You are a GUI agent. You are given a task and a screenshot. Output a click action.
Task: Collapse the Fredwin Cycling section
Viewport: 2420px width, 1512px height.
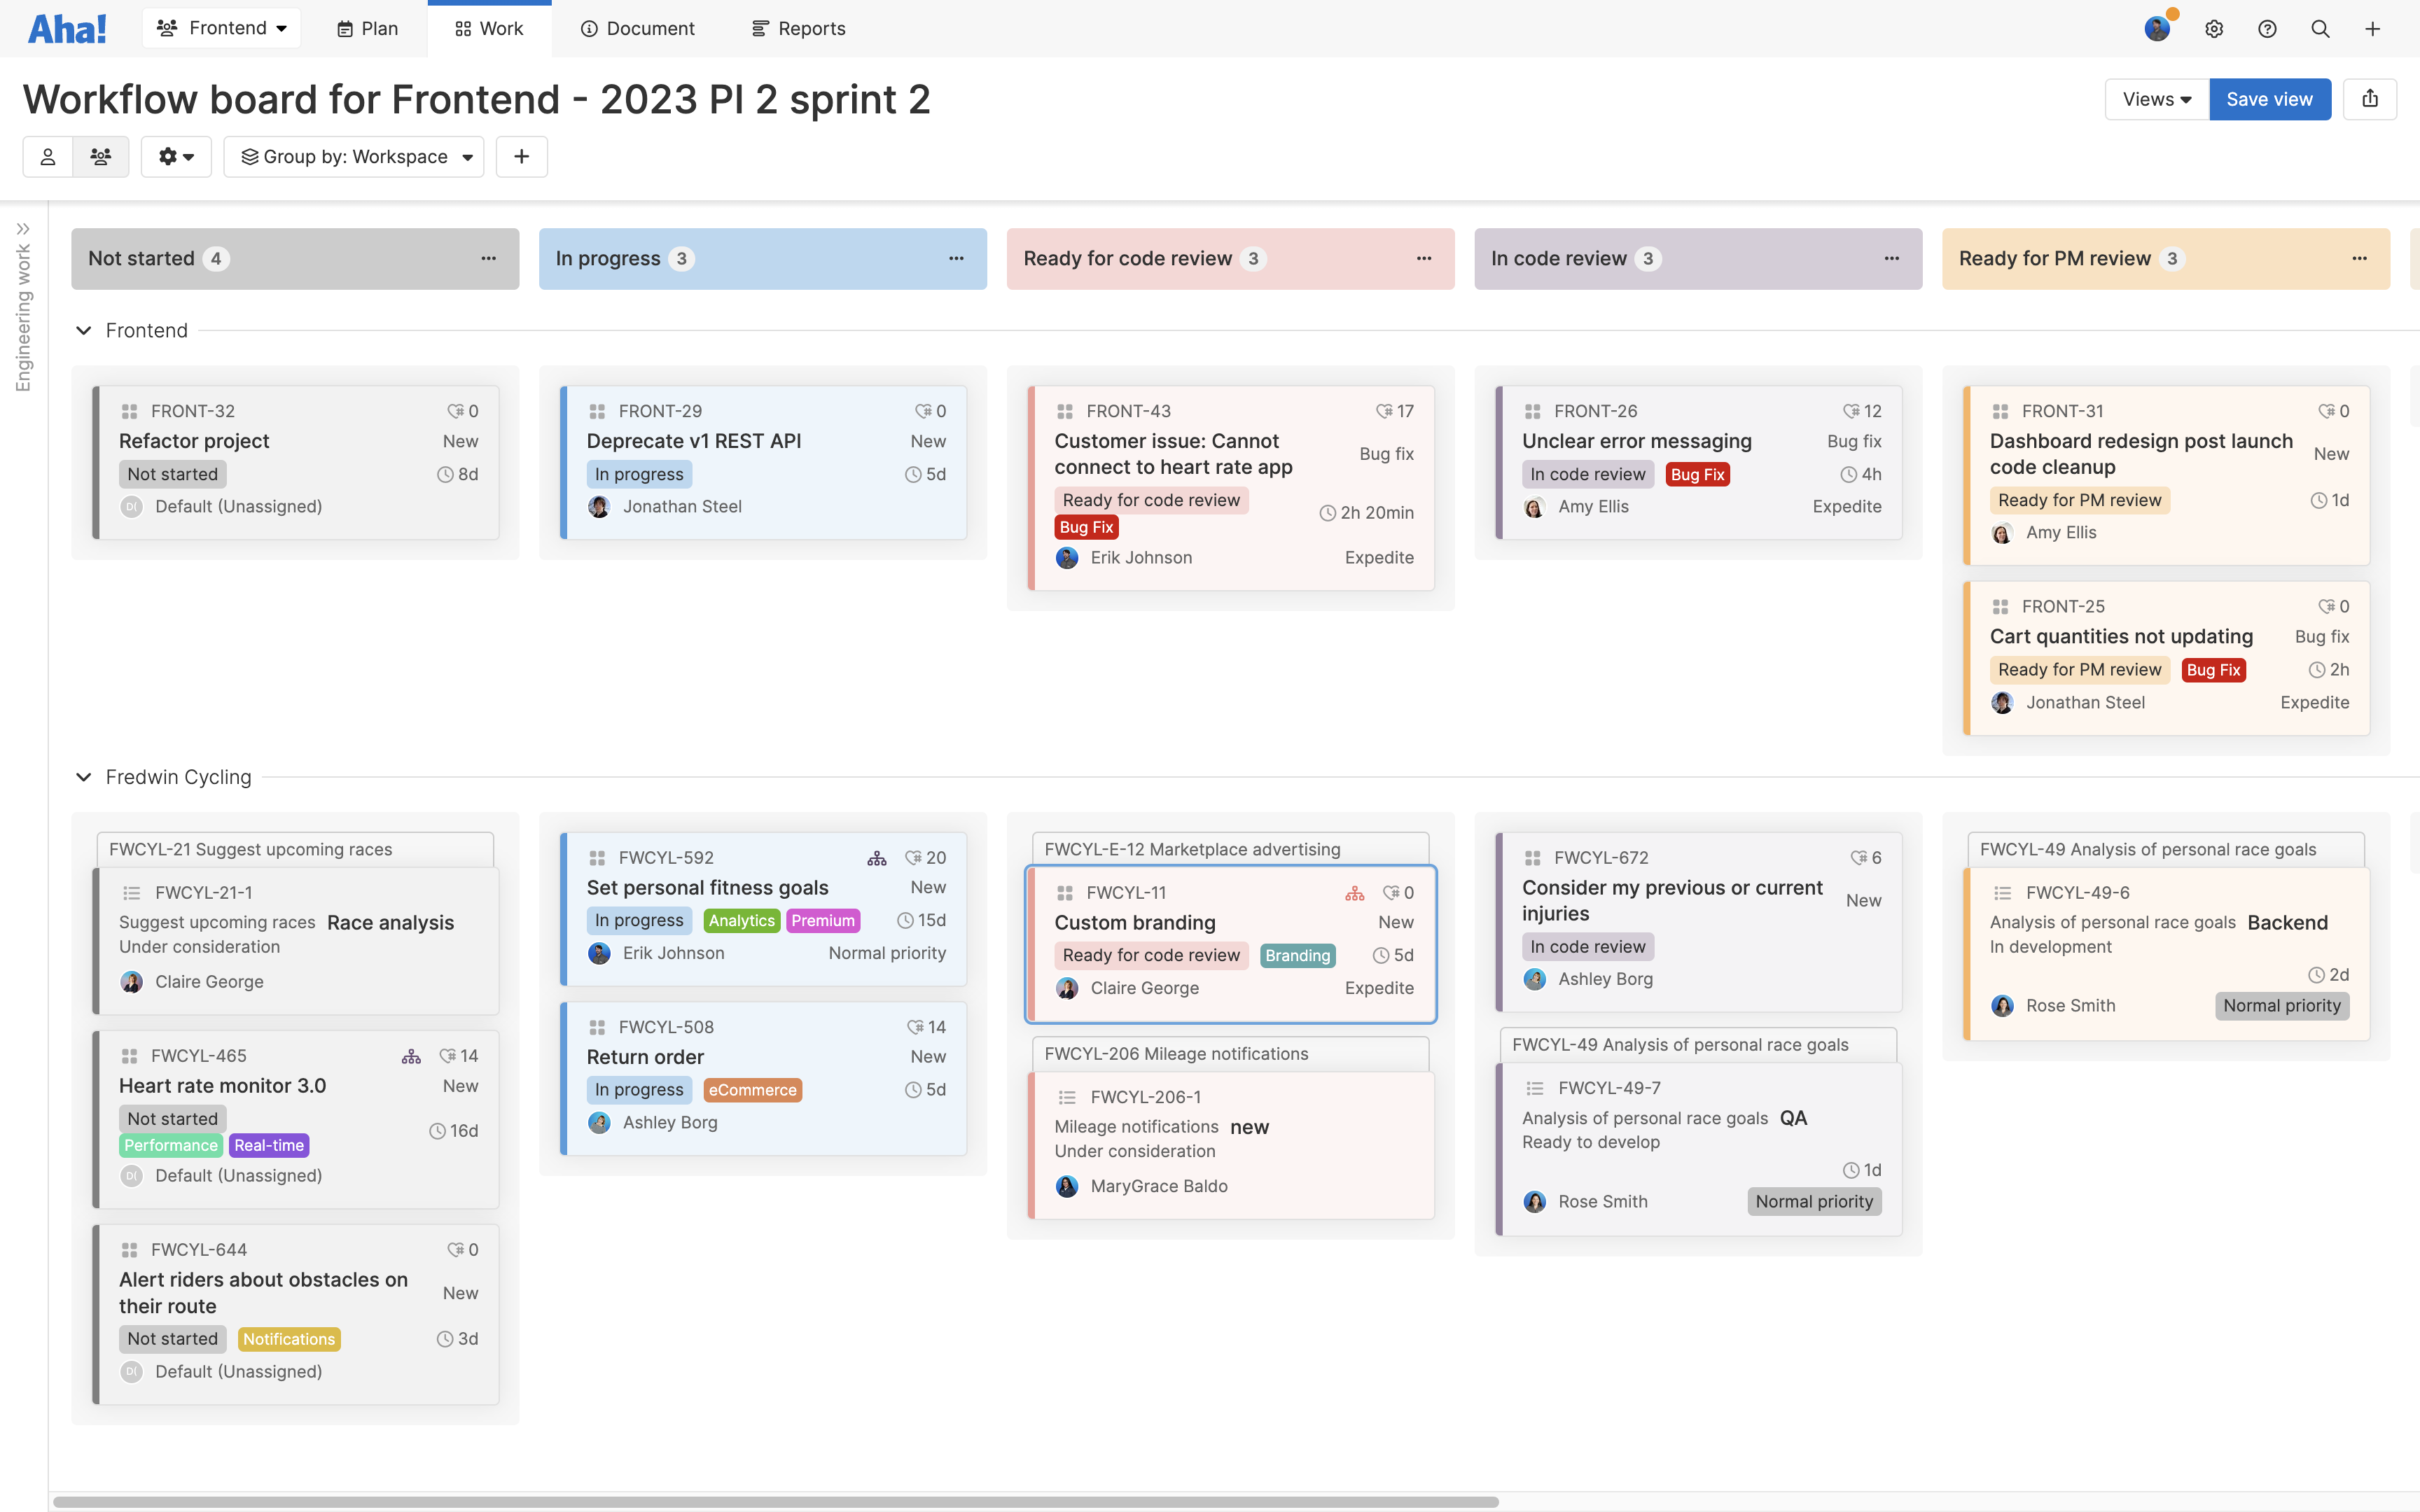84,777
